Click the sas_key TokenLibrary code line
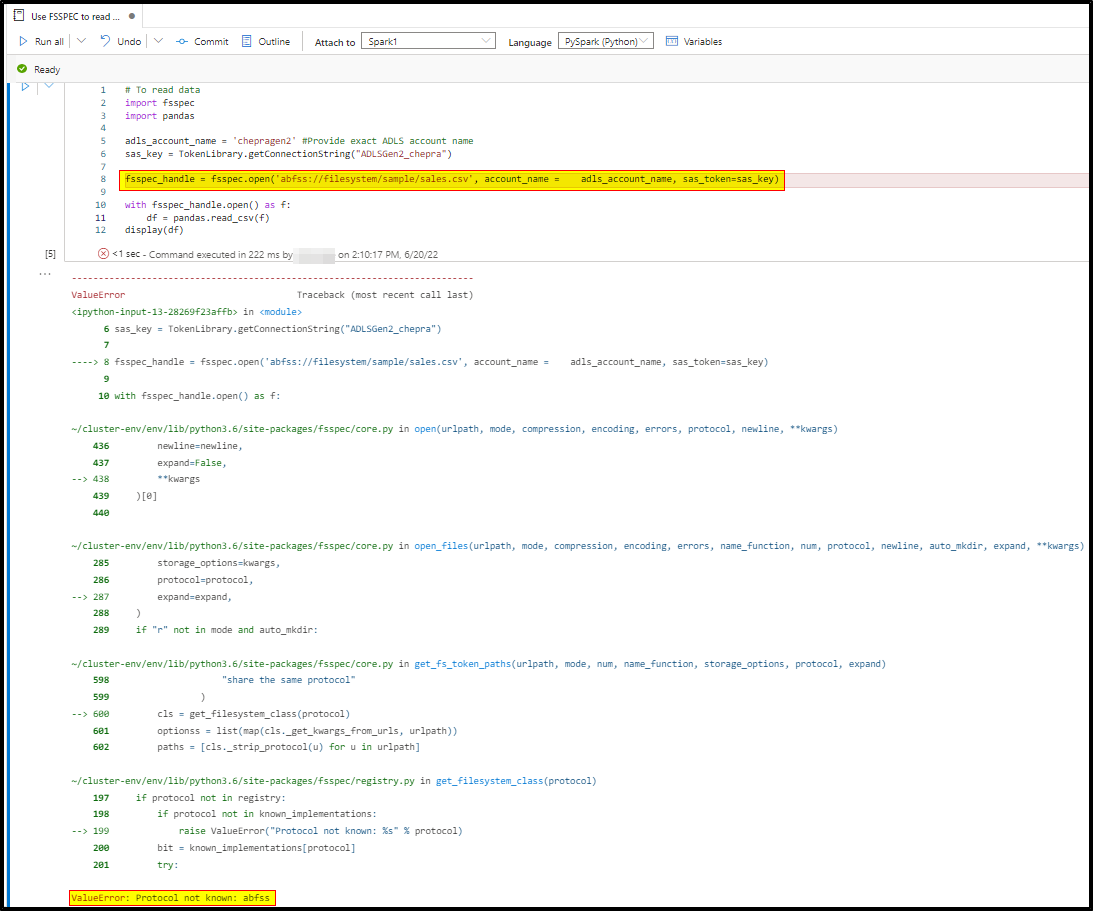 [288, 154]
